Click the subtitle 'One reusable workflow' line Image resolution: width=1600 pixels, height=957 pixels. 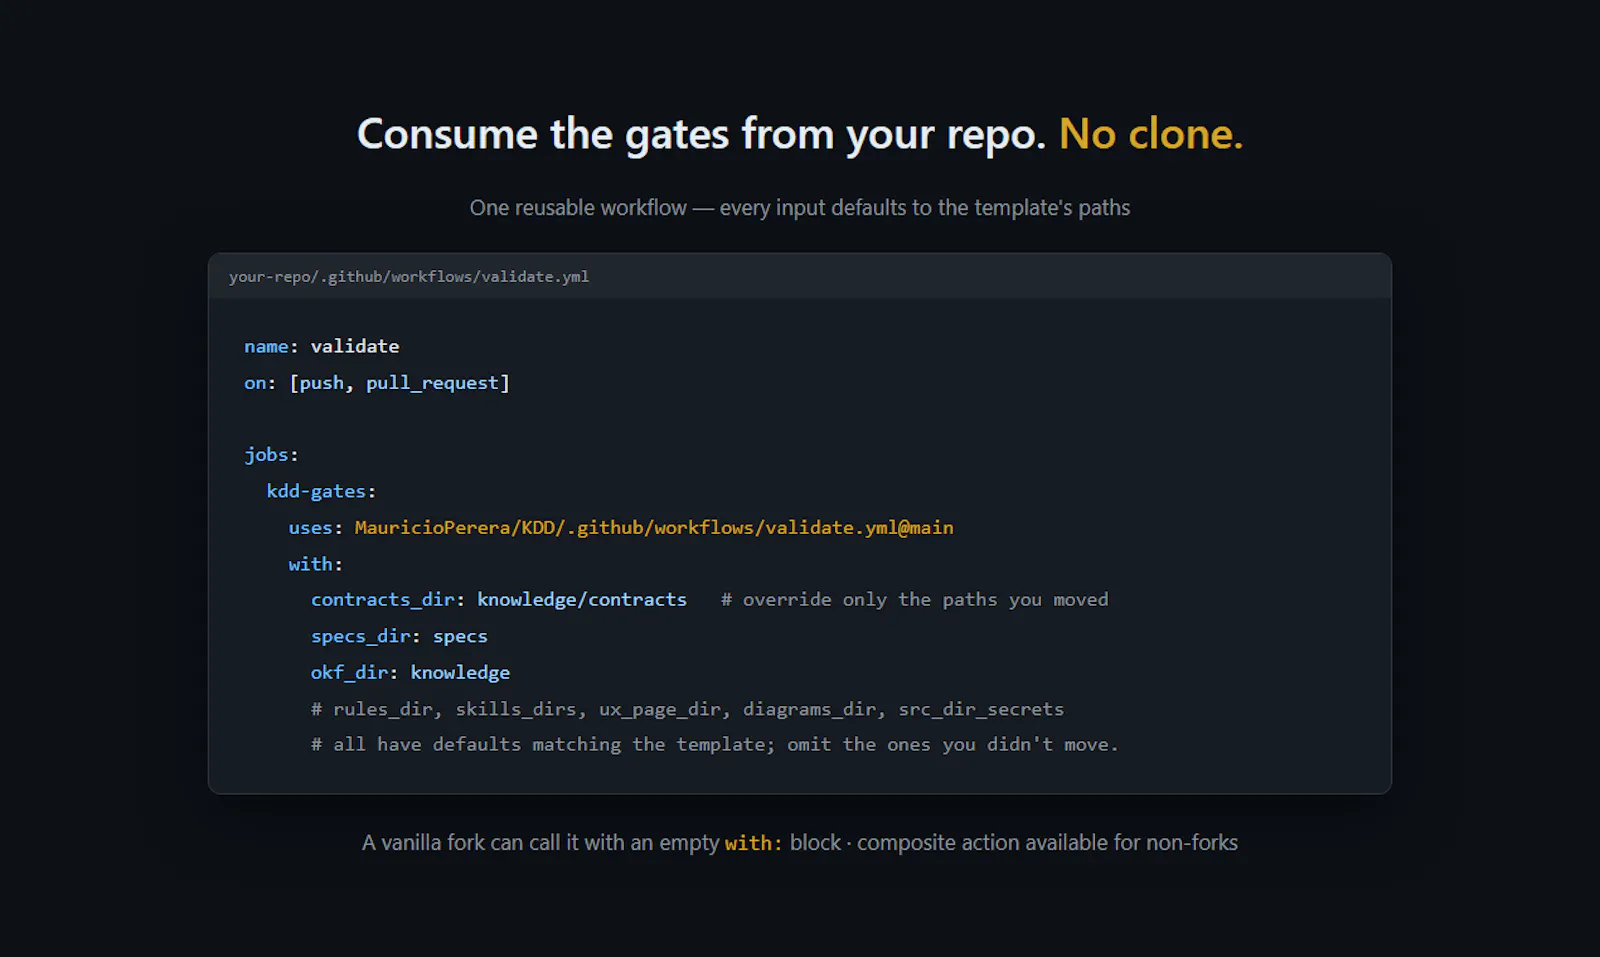coord(800,208)
